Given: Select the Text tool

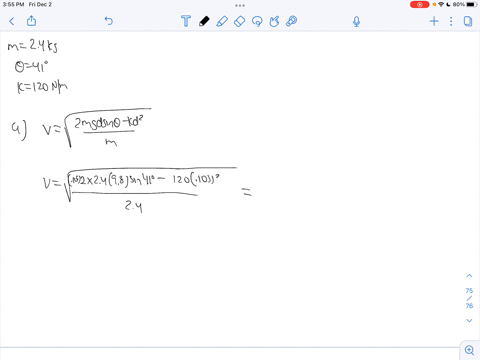Looking at the screenshot, I should tap(186, 21).
